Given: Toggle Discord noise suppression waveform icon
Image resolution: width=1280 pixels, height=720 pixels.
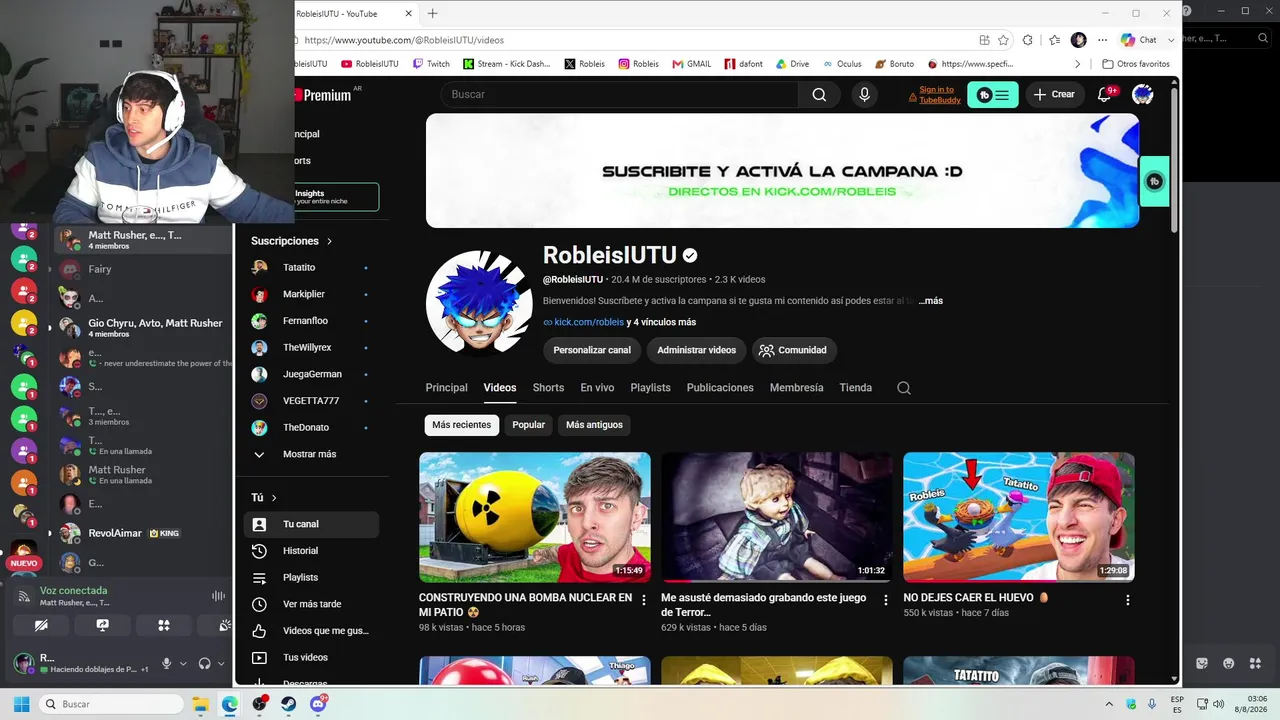Looking at the screenshot, I should pyautogui.click(x=218, y=596).
